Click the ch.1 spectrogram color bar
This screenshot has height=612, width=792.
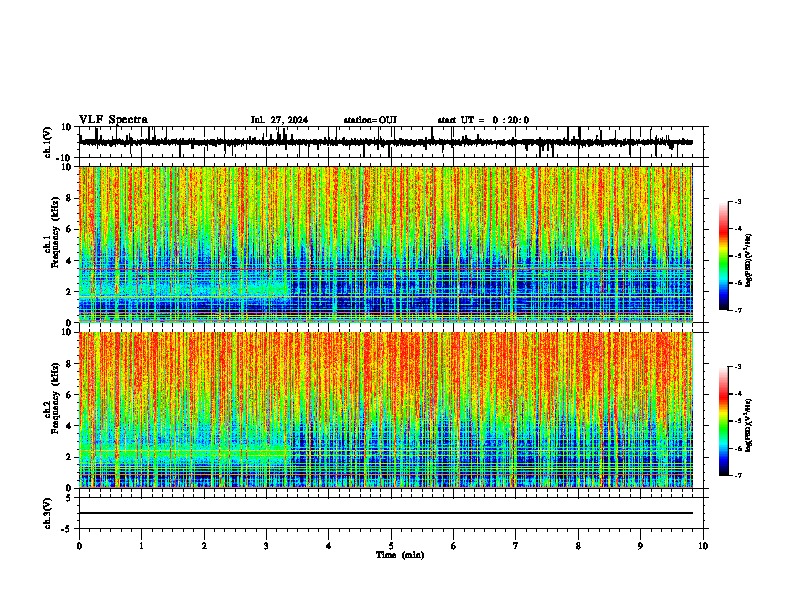click(x=724, y=255)
